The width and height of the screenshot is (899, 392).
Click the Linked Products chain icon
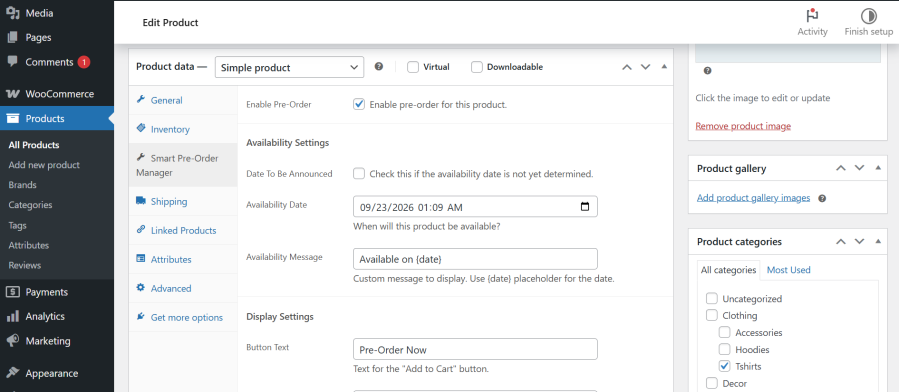140,229
